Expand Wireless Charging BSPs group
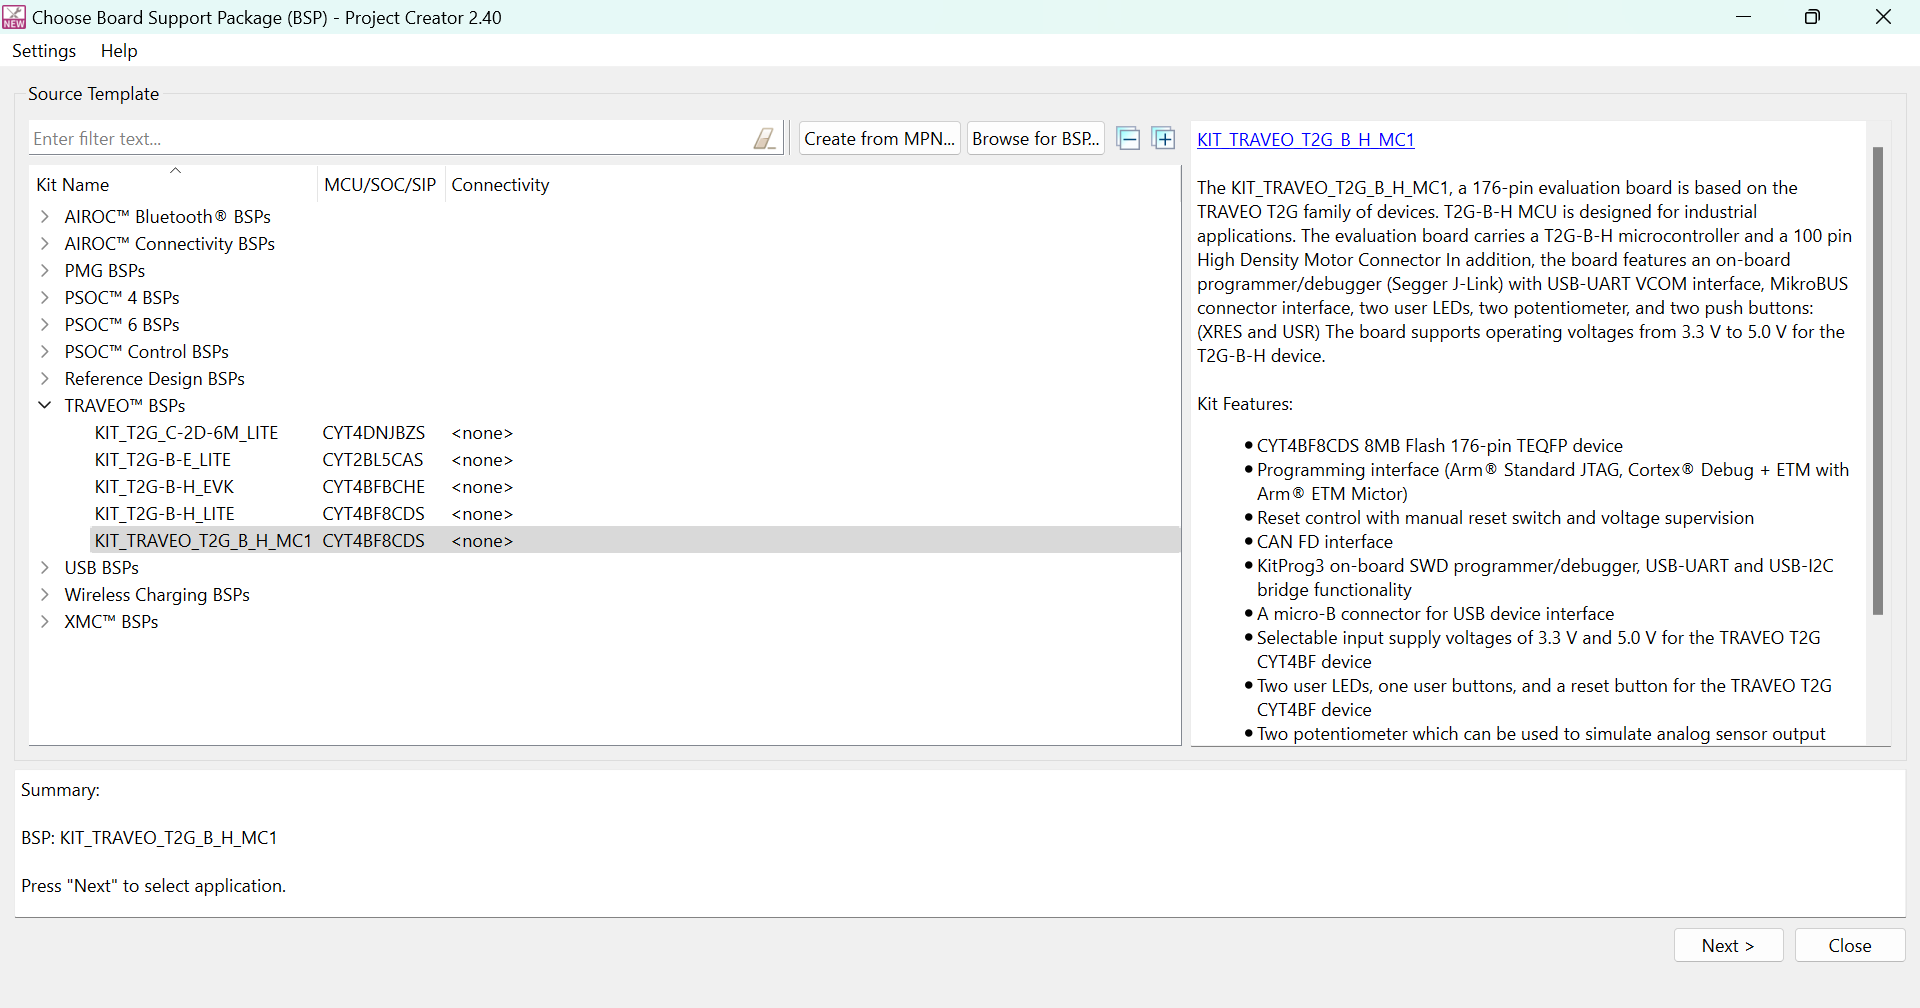This screenshot has width=1920, height=1008. (x=45, y=595)
